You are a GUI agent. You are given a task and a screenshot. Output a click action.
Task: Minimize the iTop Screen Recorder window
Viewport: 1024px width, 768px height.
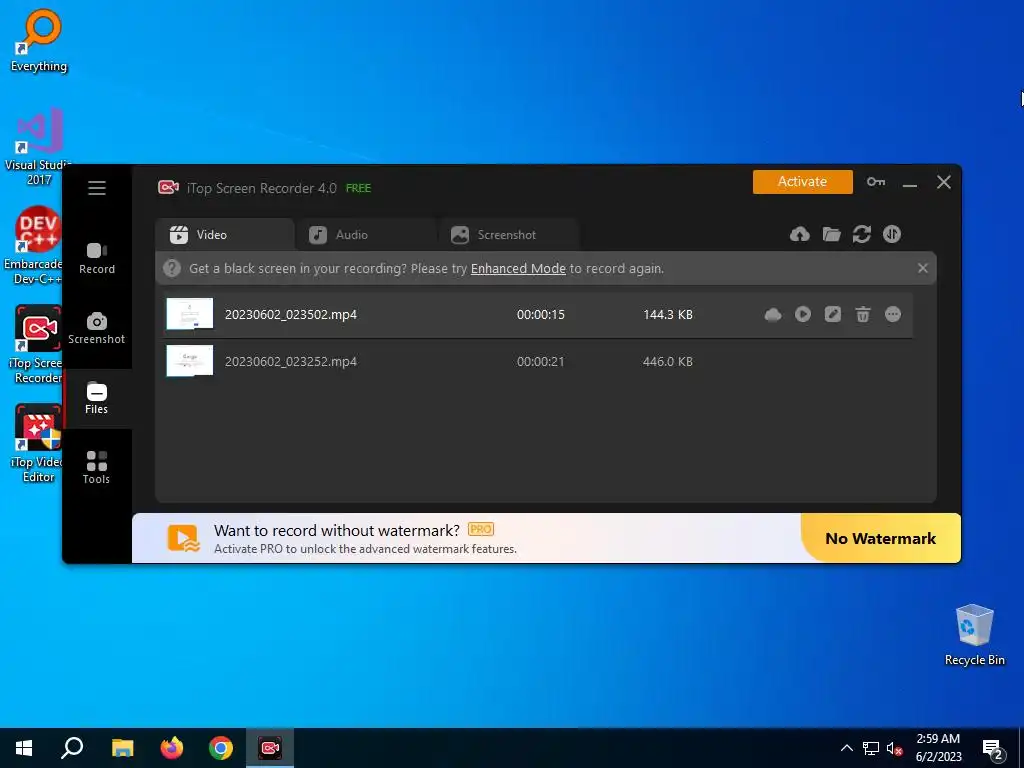click(910, 183)
